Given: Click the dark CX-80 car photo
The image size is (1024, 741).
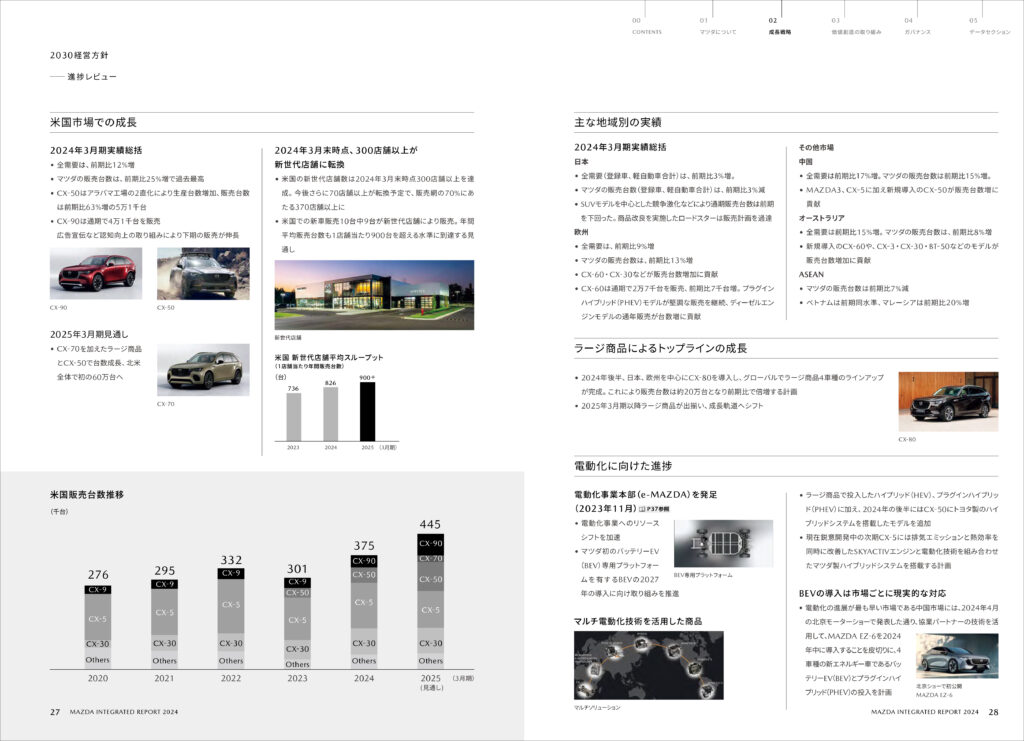Looking at the screenshot, I should [x=948, y=402].
